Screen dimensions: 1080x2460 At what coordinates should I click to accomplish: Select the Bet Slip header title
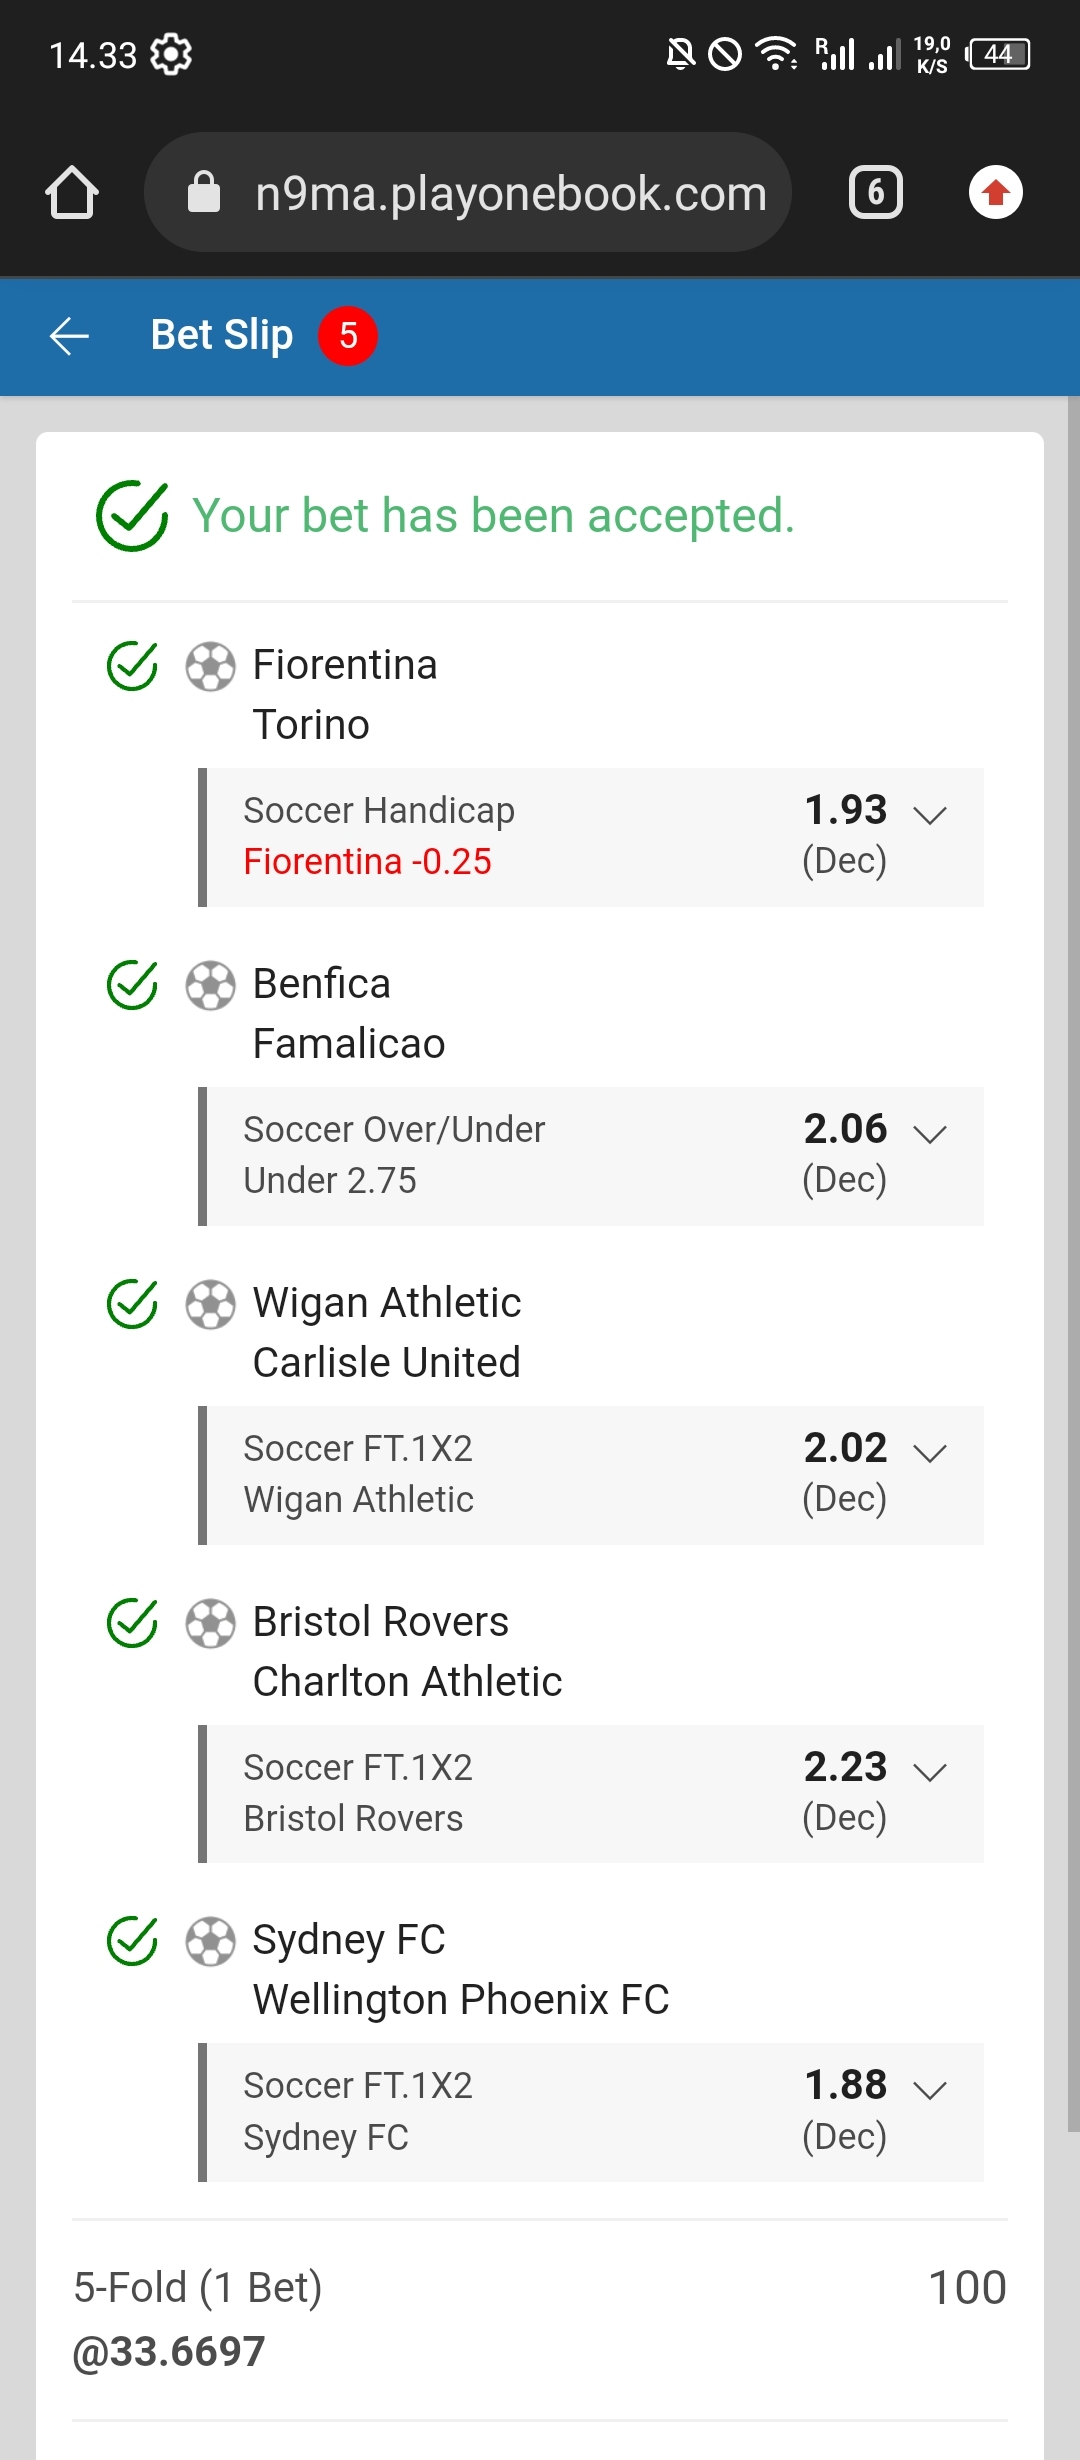click(222, 336)
